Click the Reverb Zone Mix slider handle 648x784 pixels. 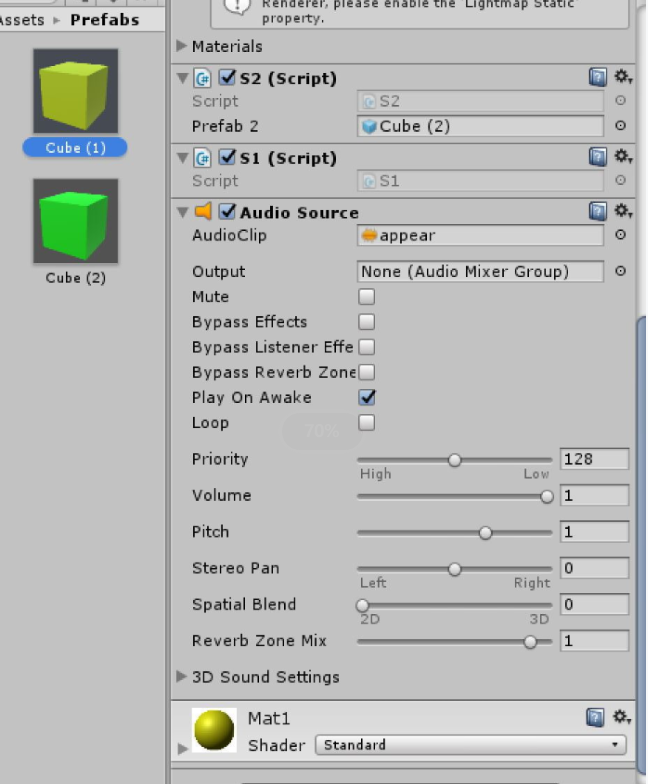530,642
